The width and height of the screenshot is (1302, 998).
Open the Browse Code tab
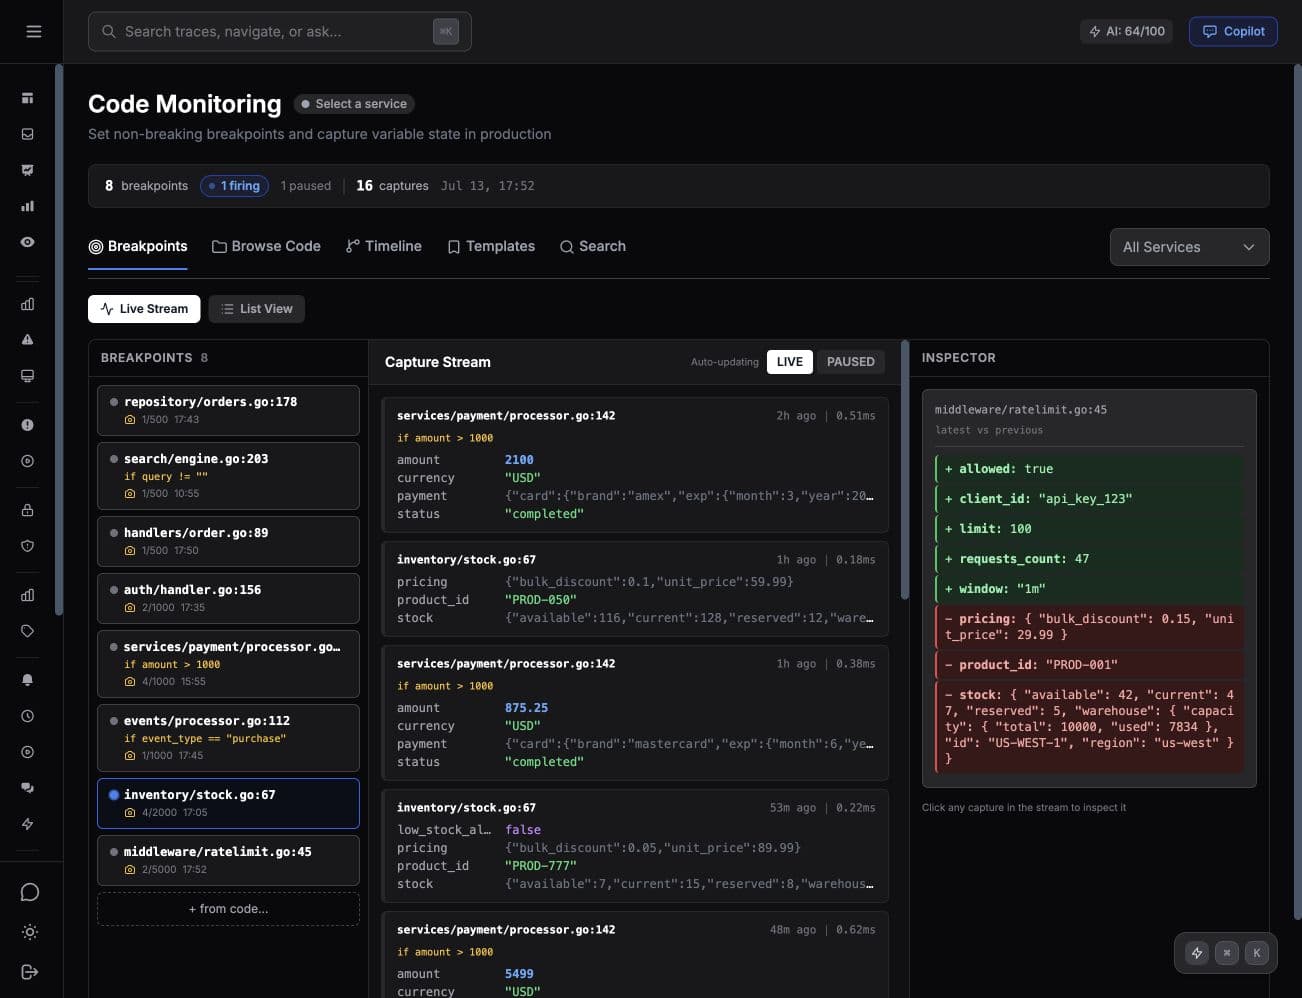pos(266,246)
